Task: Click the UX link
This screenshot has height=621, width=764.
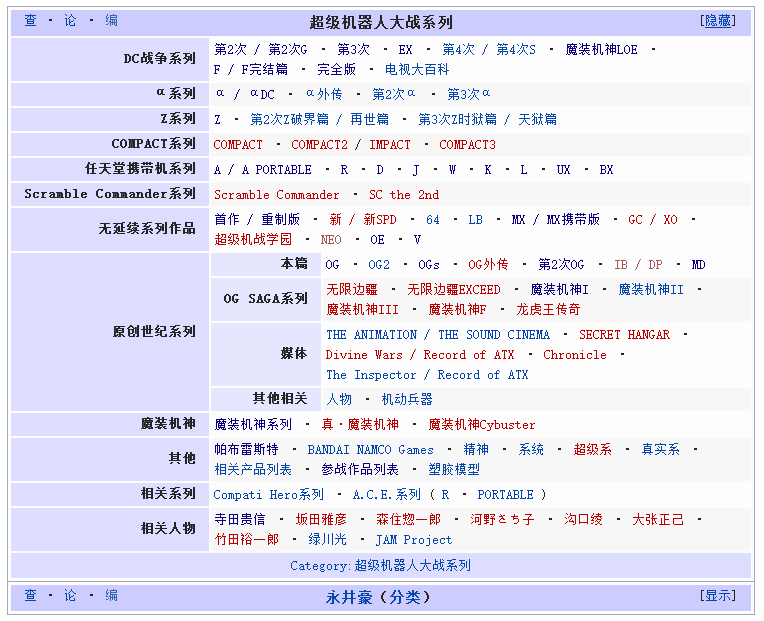Action: 563,169
